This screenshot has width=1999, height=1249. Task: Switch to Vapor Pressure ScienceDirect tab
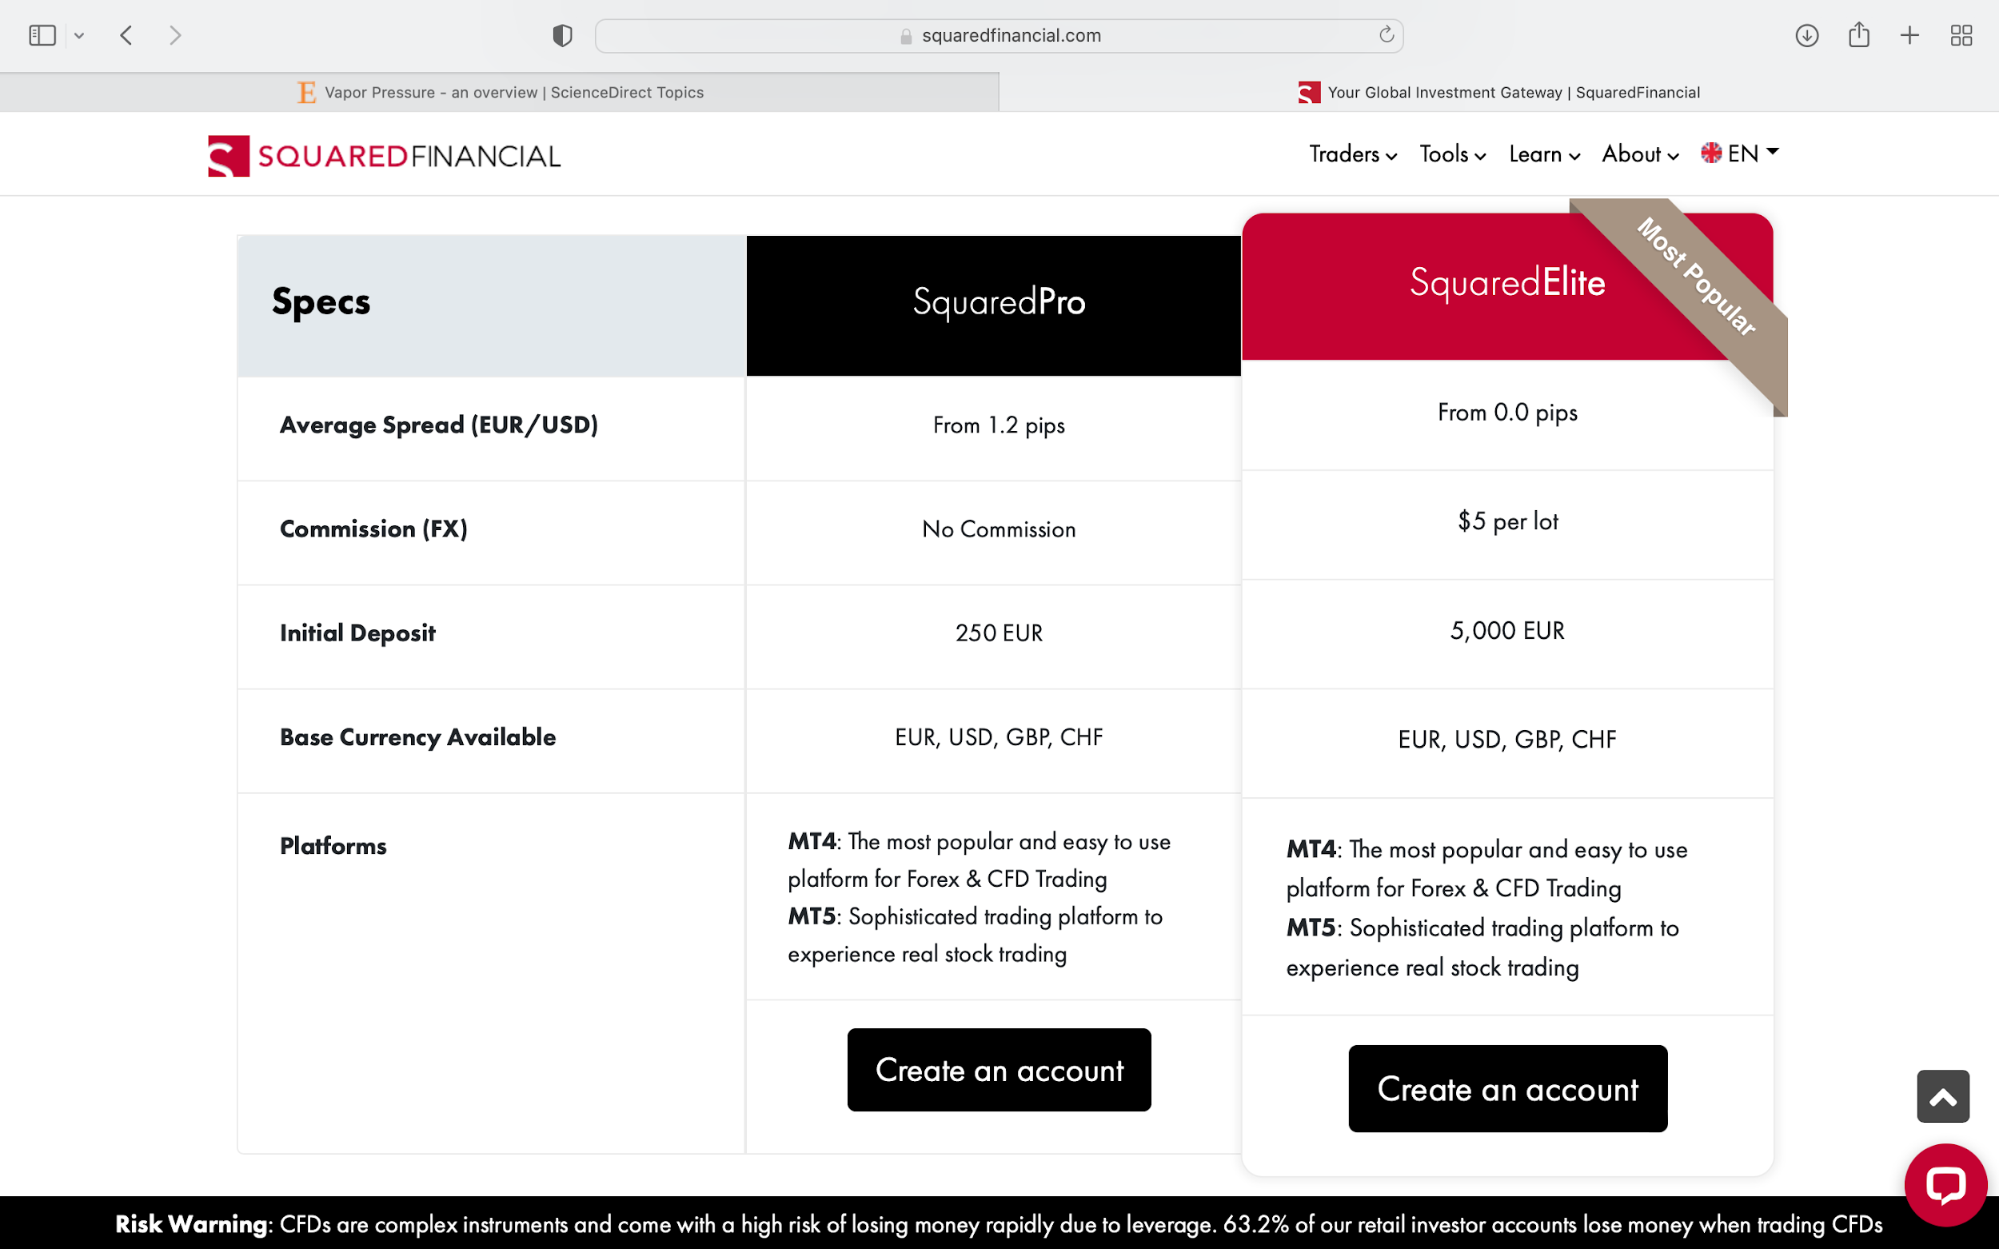click(x=500, y=92)
